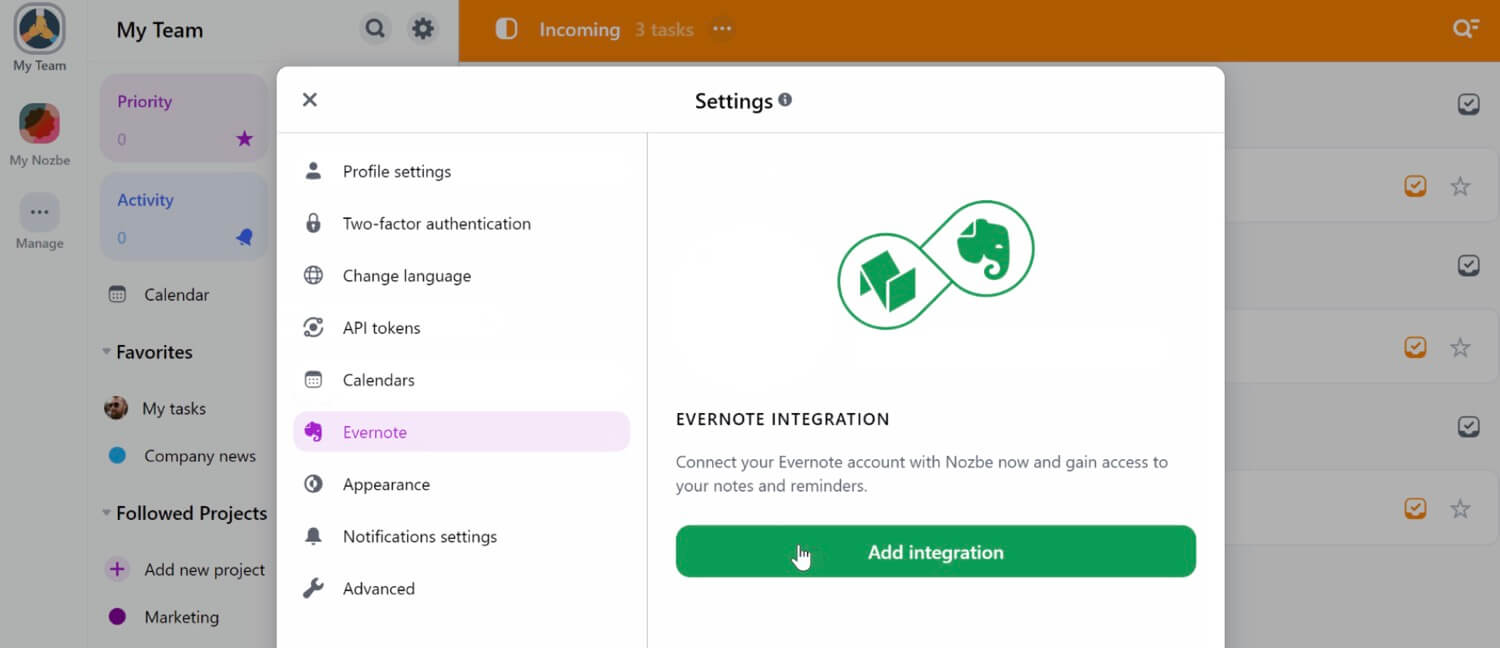This screenshot has width=1500, height=648.
Task: Open the settings gear icon
Action: 423,29
